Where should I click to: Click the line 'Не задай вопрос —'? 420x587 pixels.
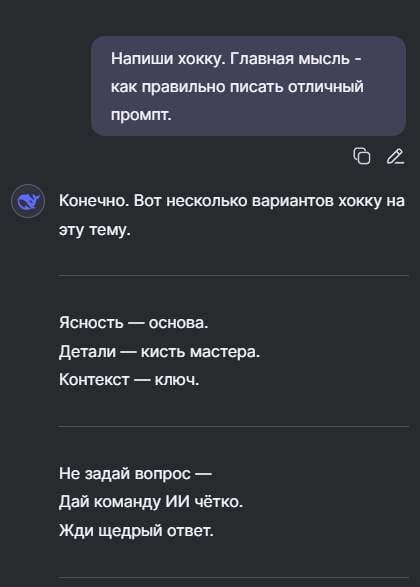point(135,474)
